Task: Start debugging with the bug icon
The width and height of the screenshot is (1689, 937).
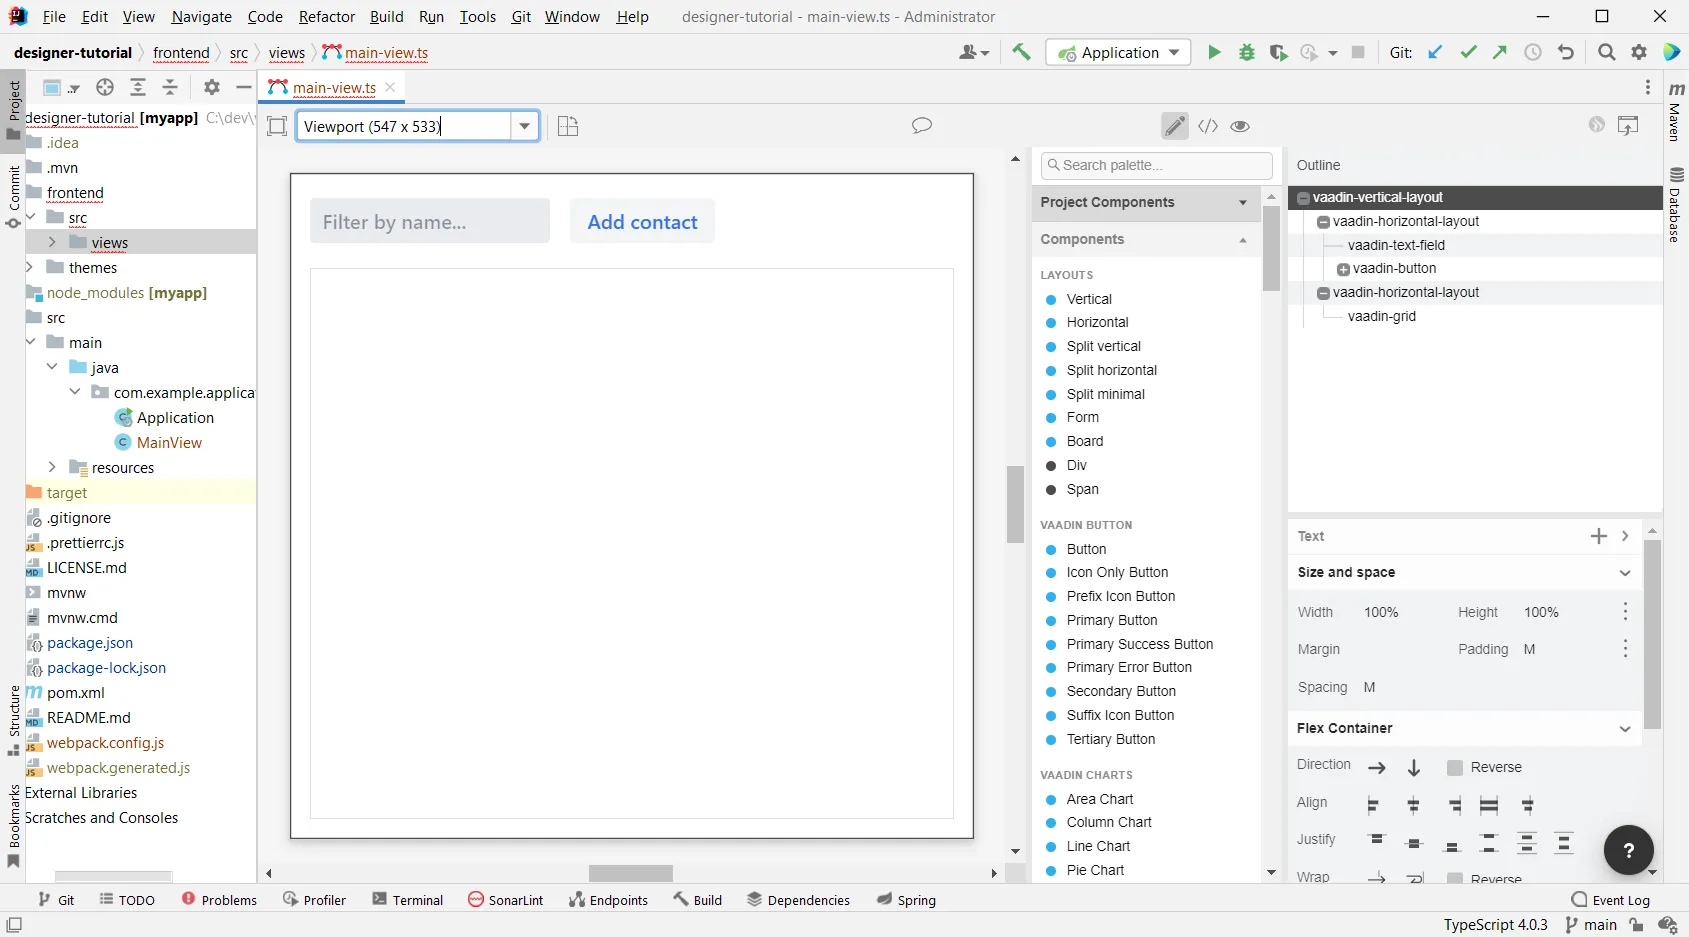Action: pyautogui.click(x=1246, y=52)
